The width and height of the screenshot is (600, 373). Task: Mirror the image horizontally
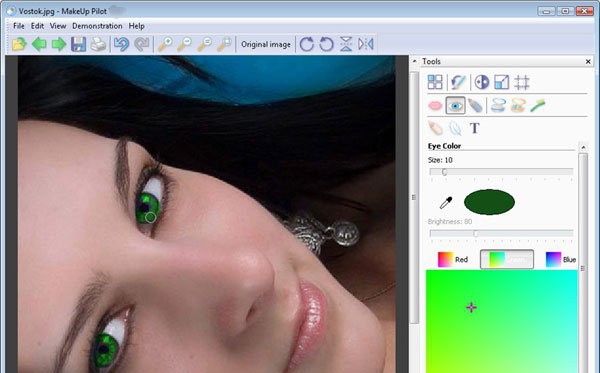coord(366,44)
